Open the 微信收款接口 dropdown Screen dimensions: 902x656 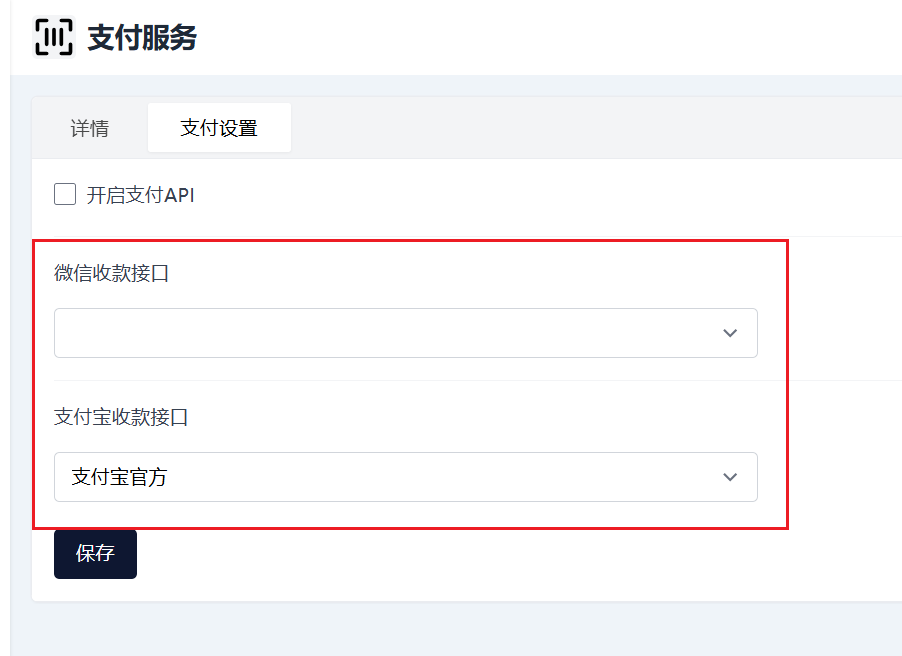coord(405,333)
